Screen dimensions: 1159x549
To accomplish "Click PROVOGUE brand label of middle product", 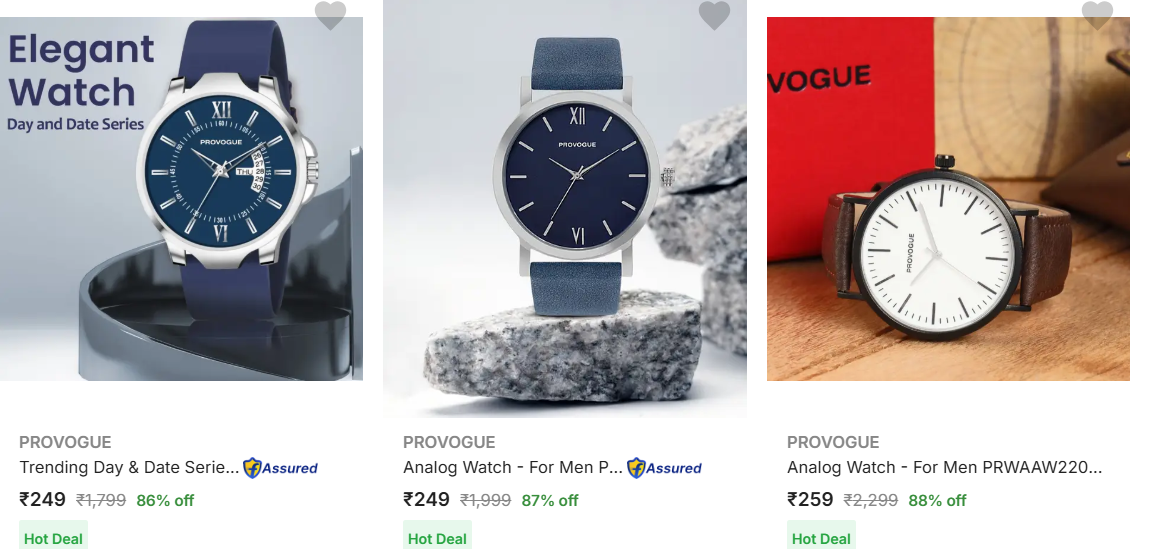I will (449, 443).
